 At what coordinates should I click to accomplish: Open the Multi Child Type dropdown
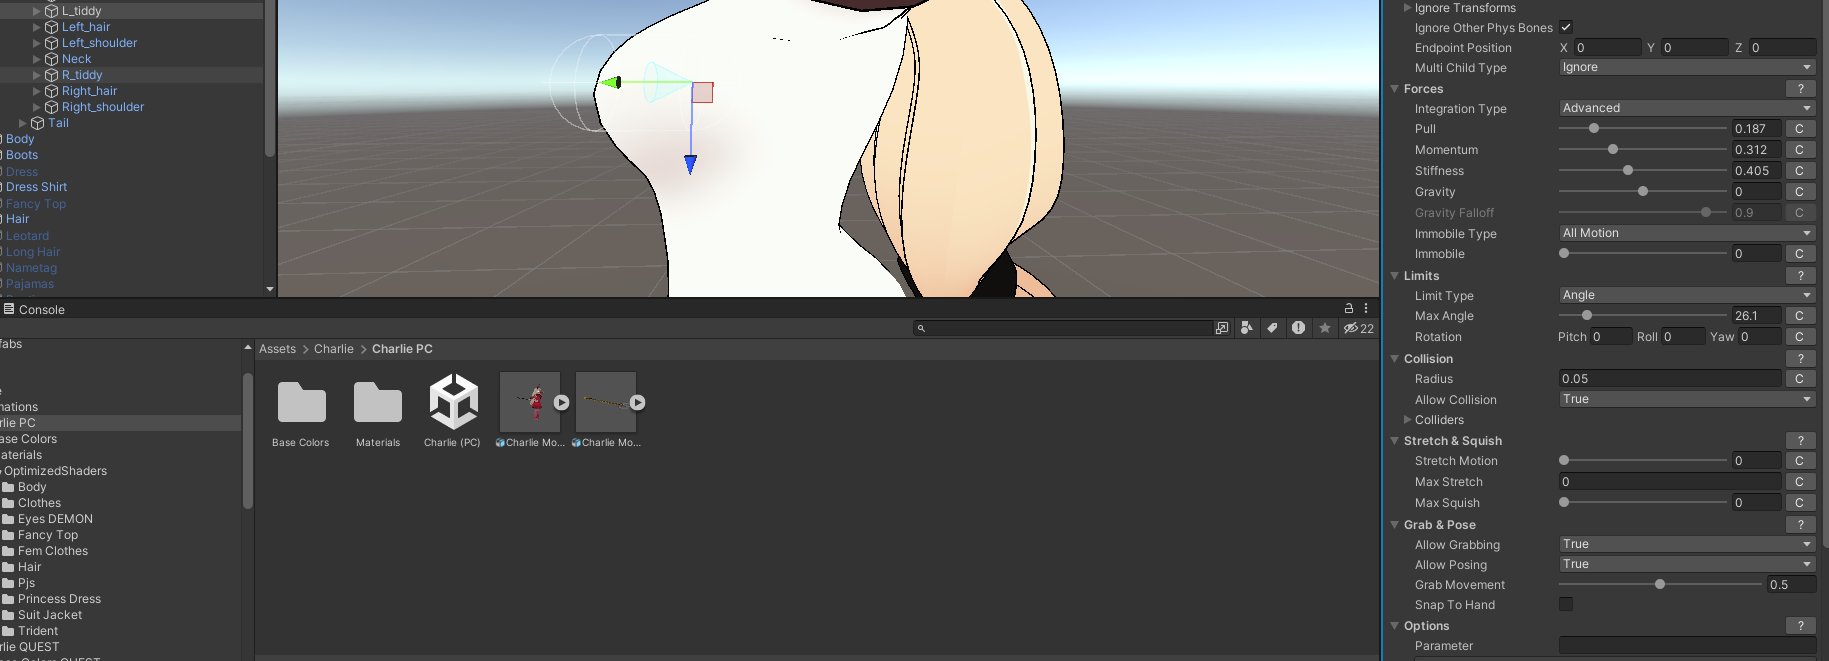[x=1687, y=67]
